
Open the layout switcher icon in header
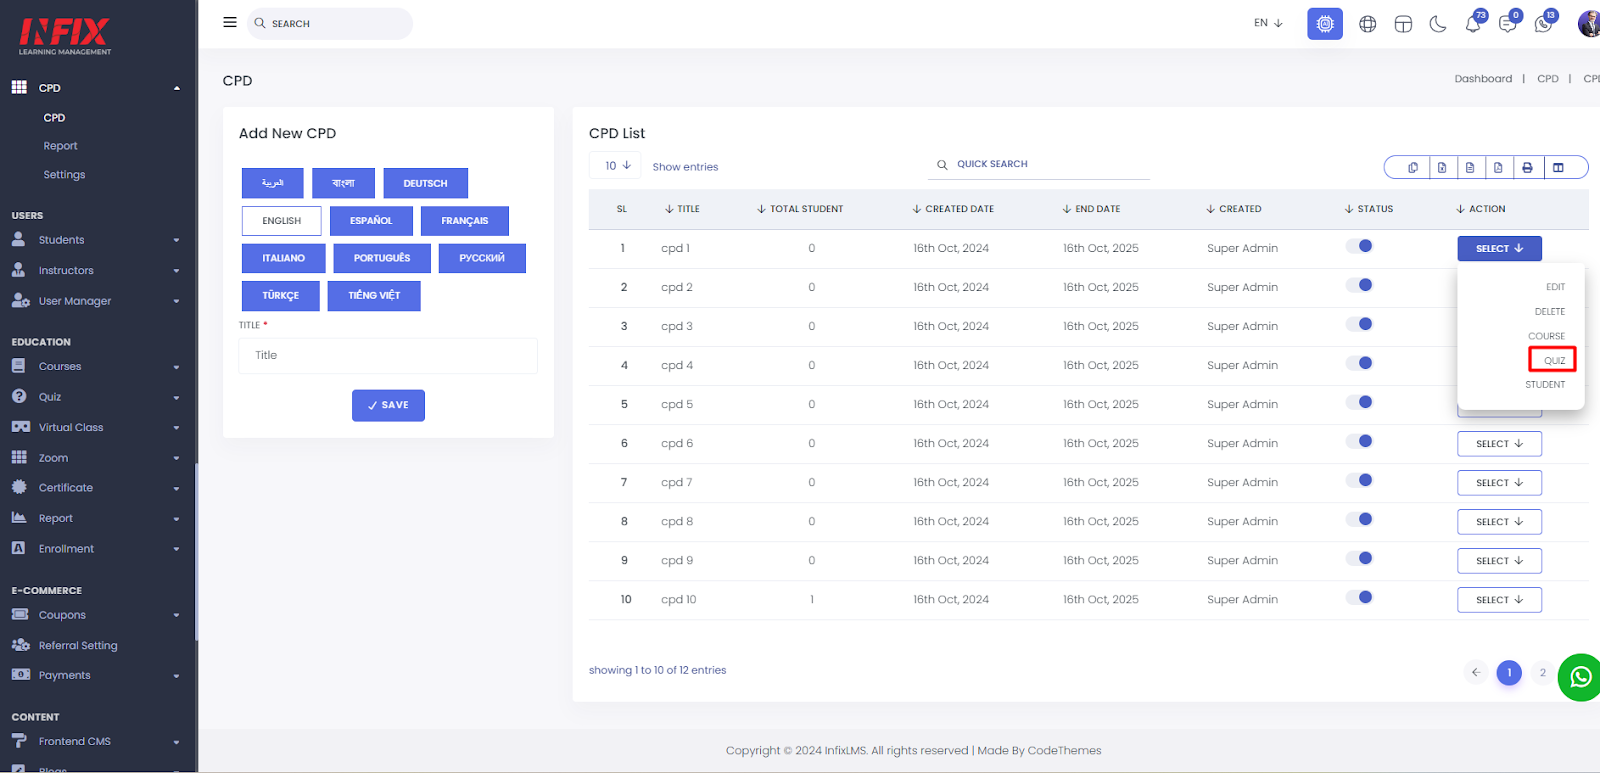click(x=1403, y=24)
